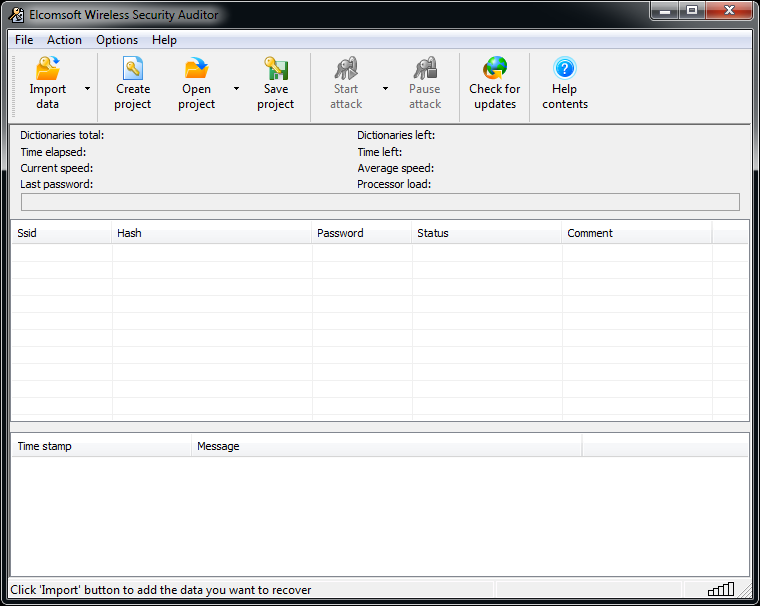Click the Status column header
Viewport: 760px width, 606px height.
[x=486, y=233]
